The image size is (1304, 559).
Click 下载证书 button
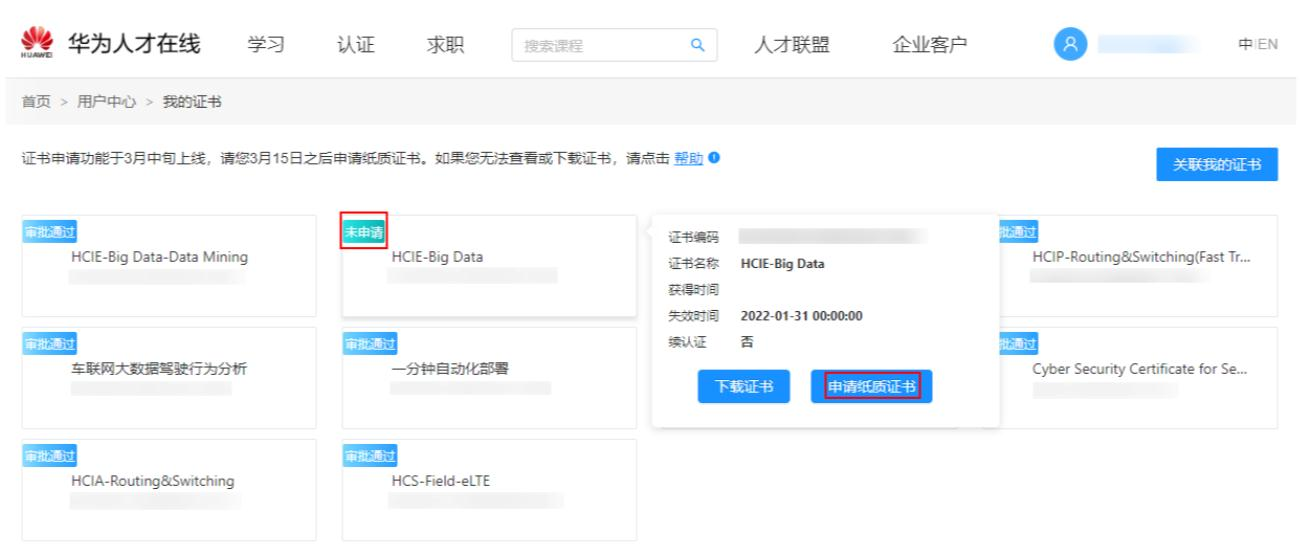tap(742, 387)
